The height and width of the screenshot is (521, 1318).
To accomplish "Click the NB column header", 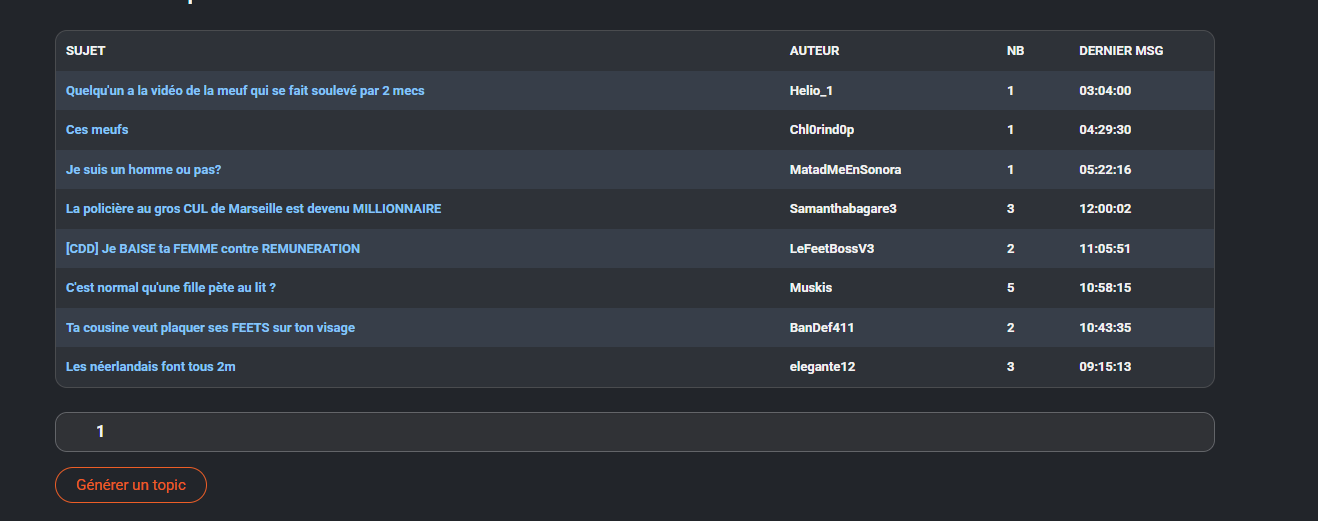I will click(x=1015, y=51).
